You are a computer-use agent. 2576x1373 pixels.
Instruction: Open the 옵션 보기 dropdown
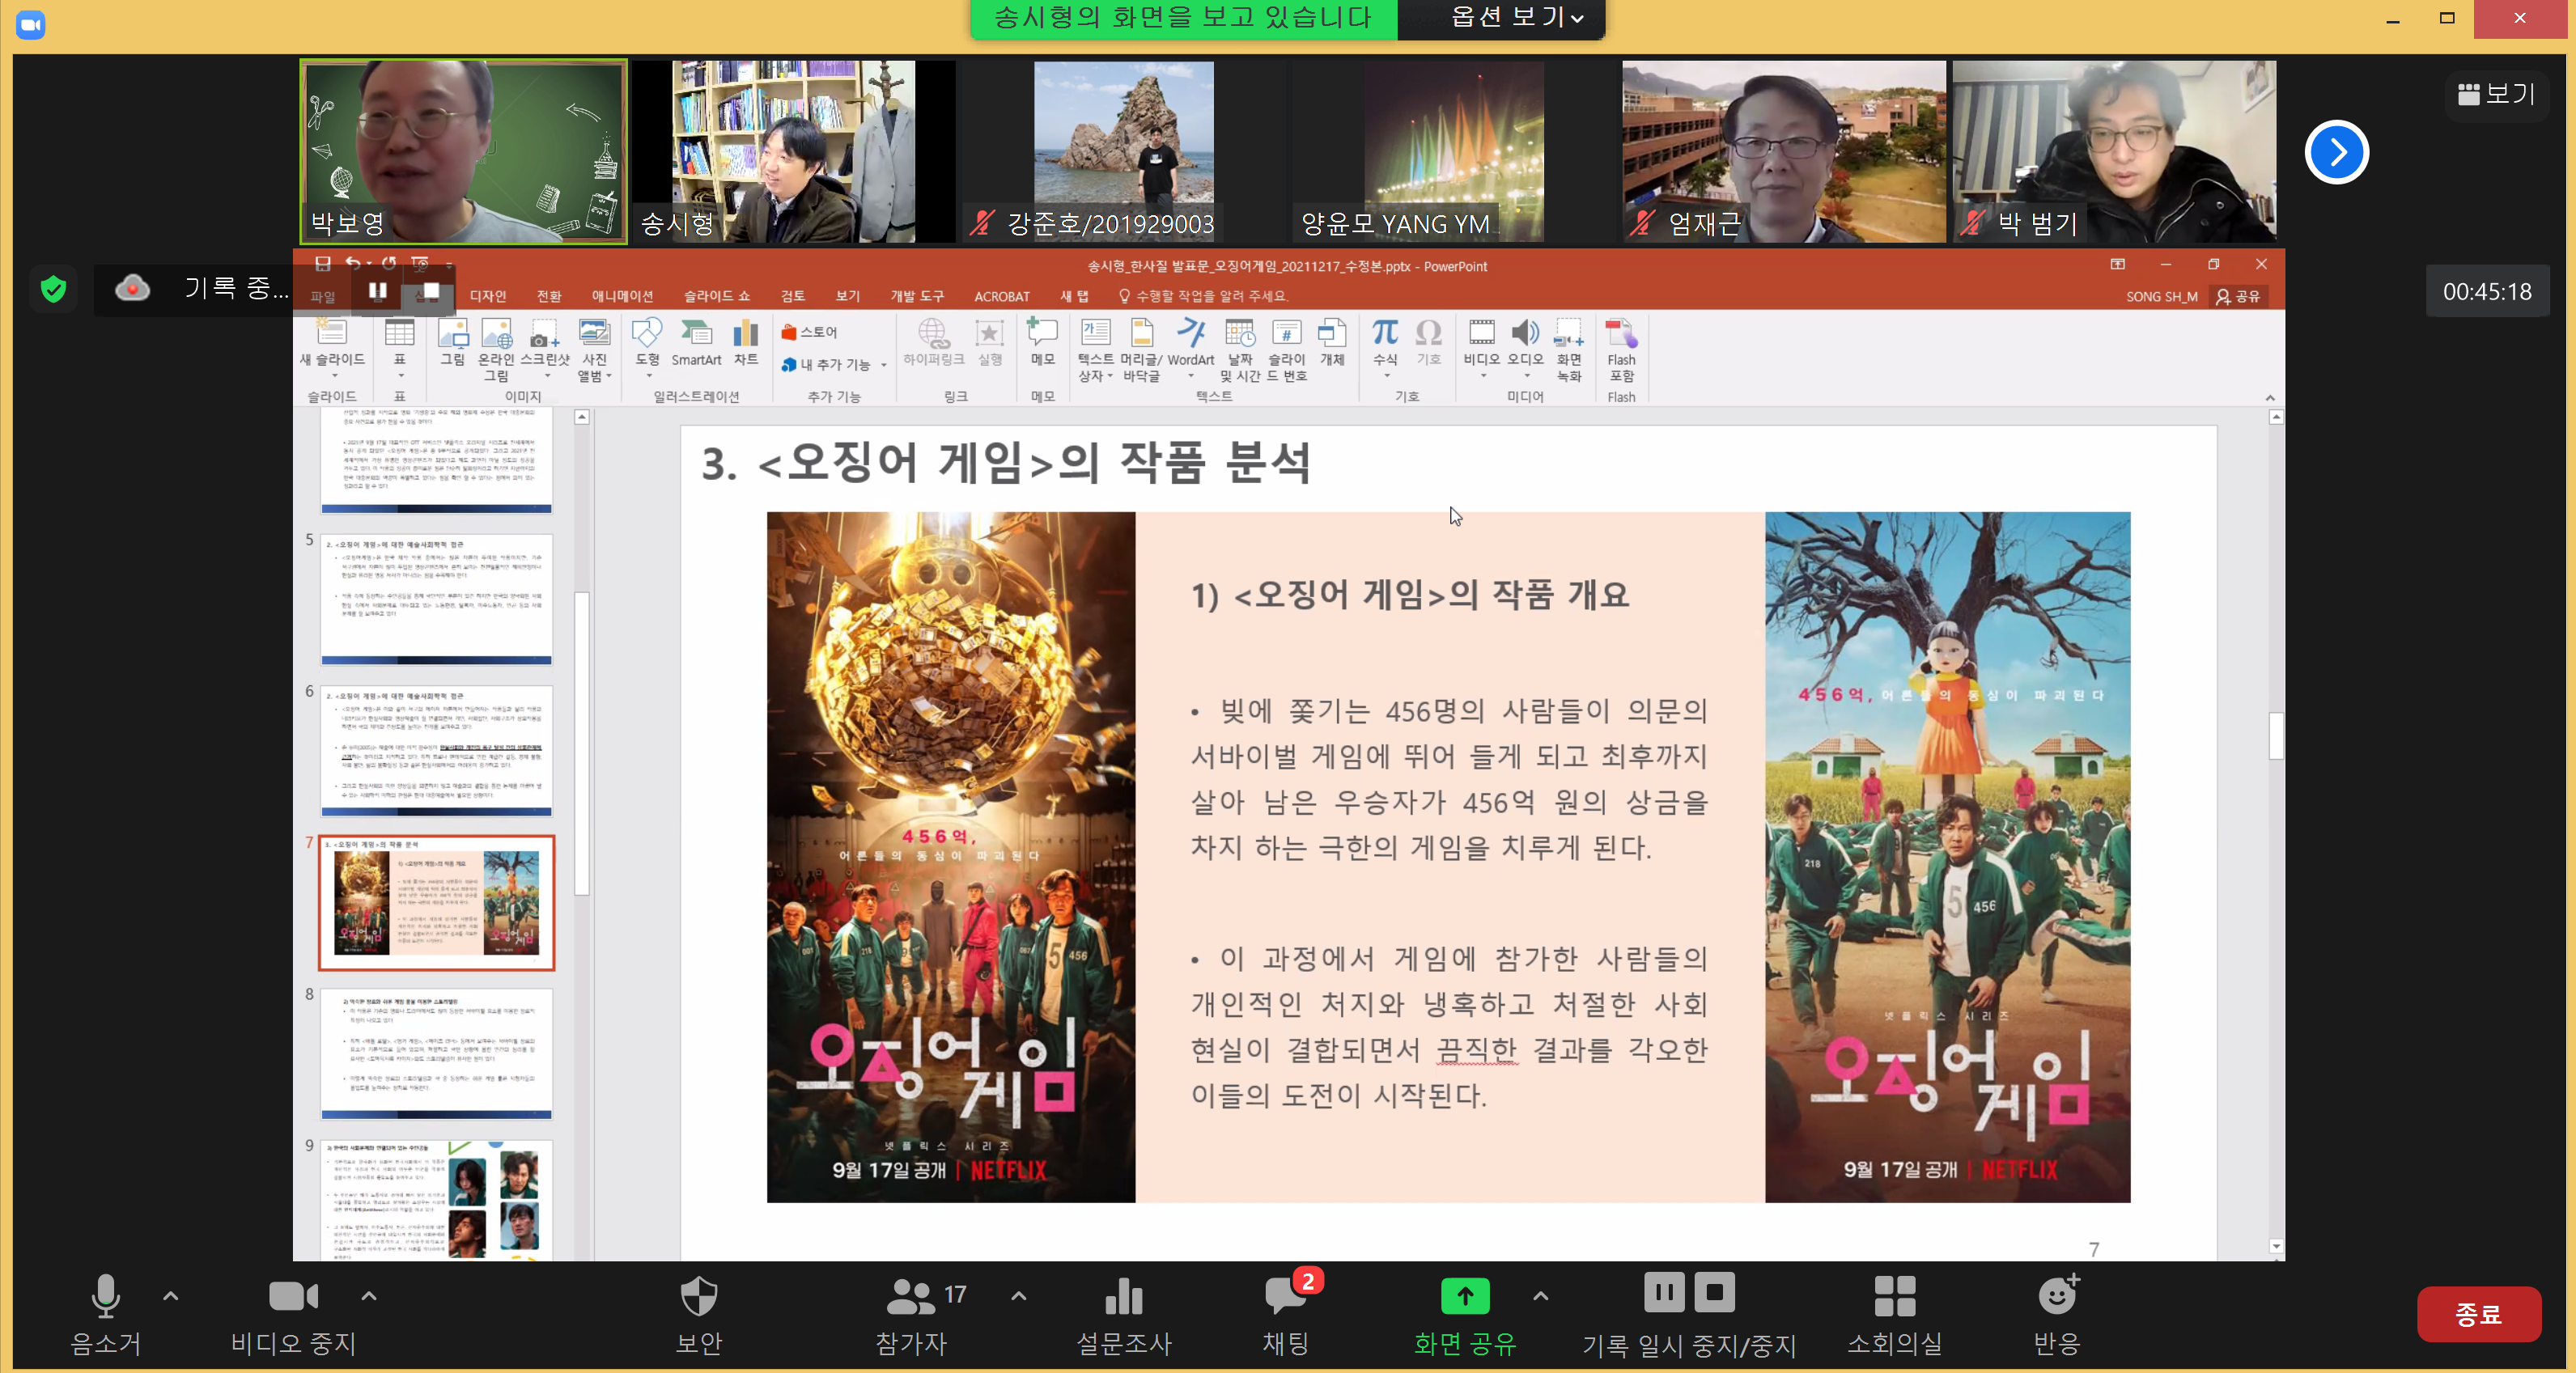click(1516, 17)
